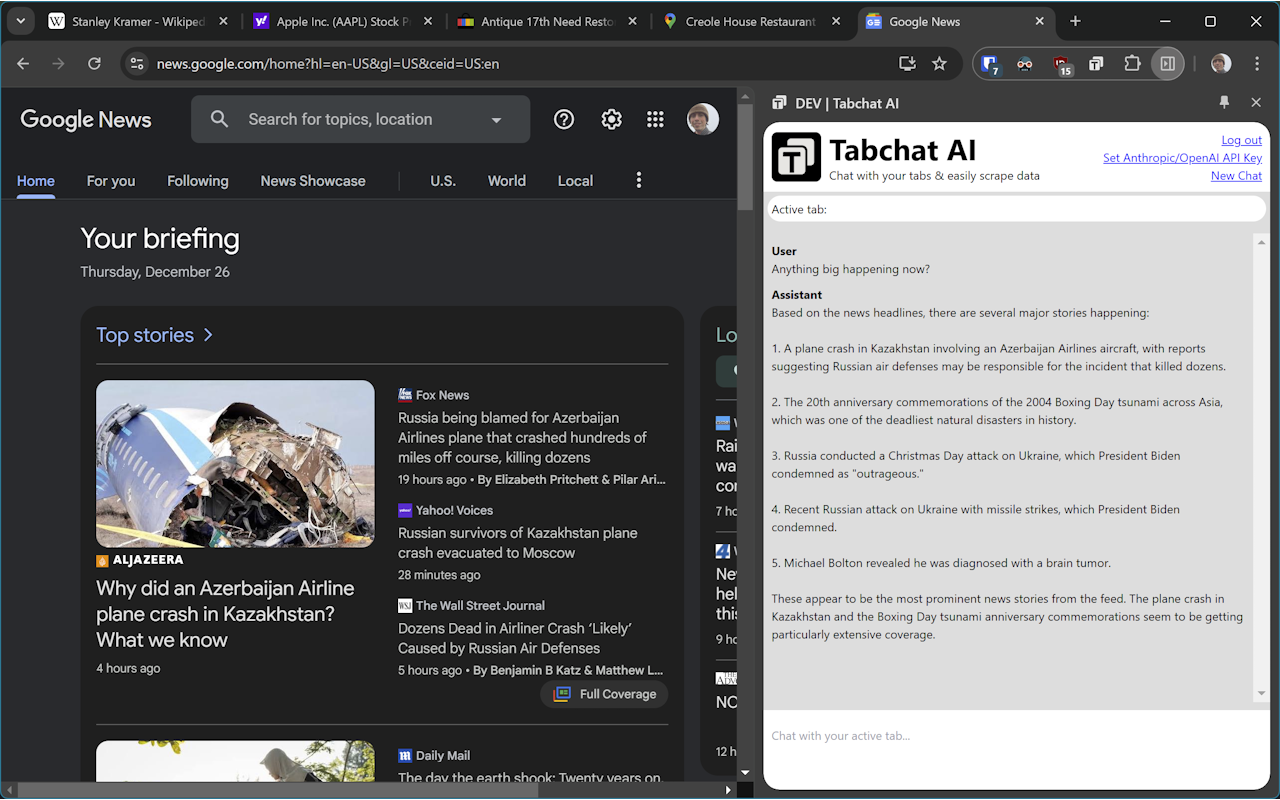Viewport: 1280px width, 800px height.
Task: Click horizontal scrollbar right arrow
Action: [728, 790]
